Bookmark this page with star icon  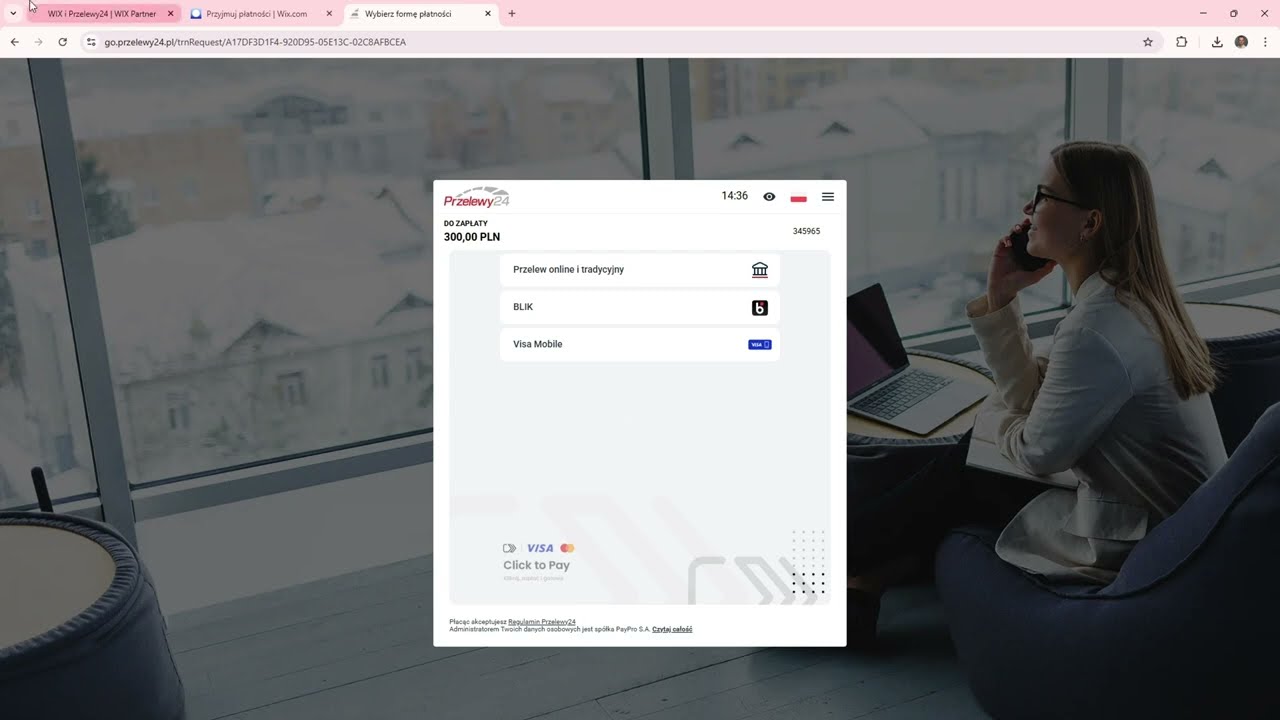tap(1148, 42)
